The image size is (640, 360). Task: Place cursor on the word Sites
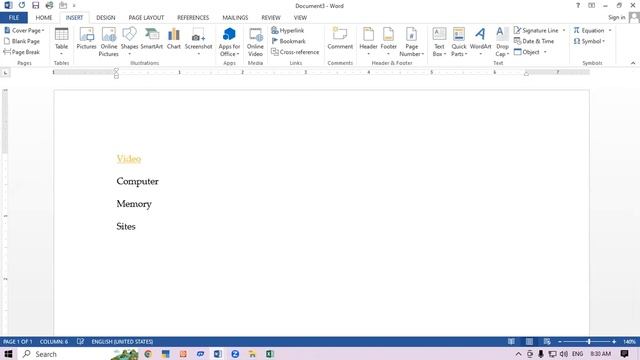tap(126, 227)
